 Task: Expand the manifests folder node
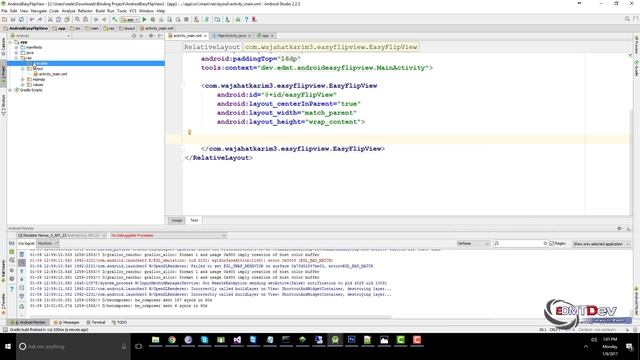pos(17,47)
